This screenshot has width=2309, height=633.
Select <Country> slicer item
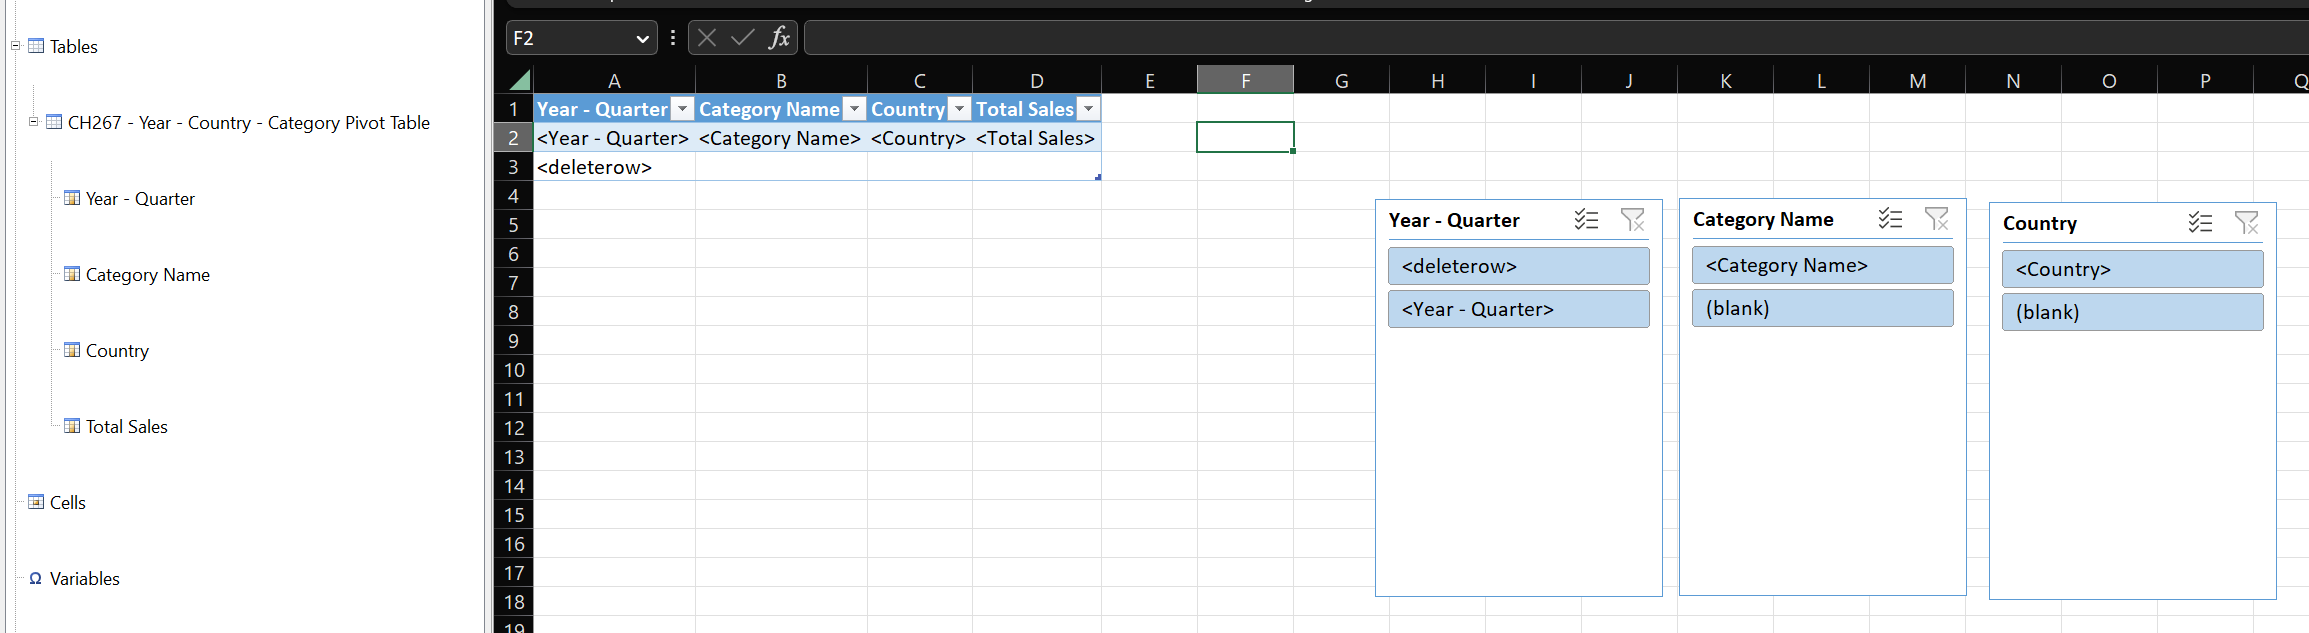click(2132, 269)
